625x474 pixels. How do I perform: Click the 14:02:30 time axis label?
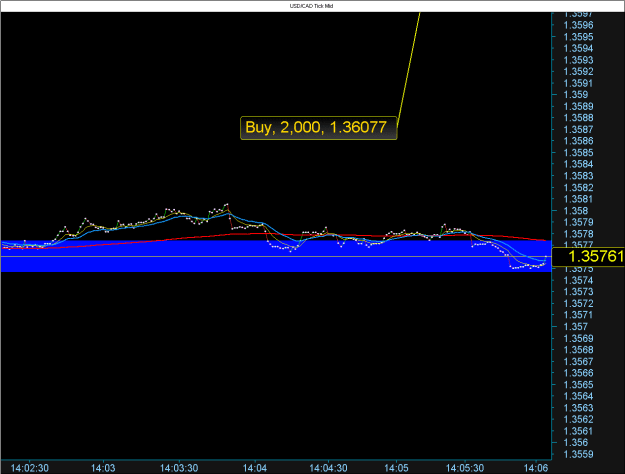click(30, 468)
